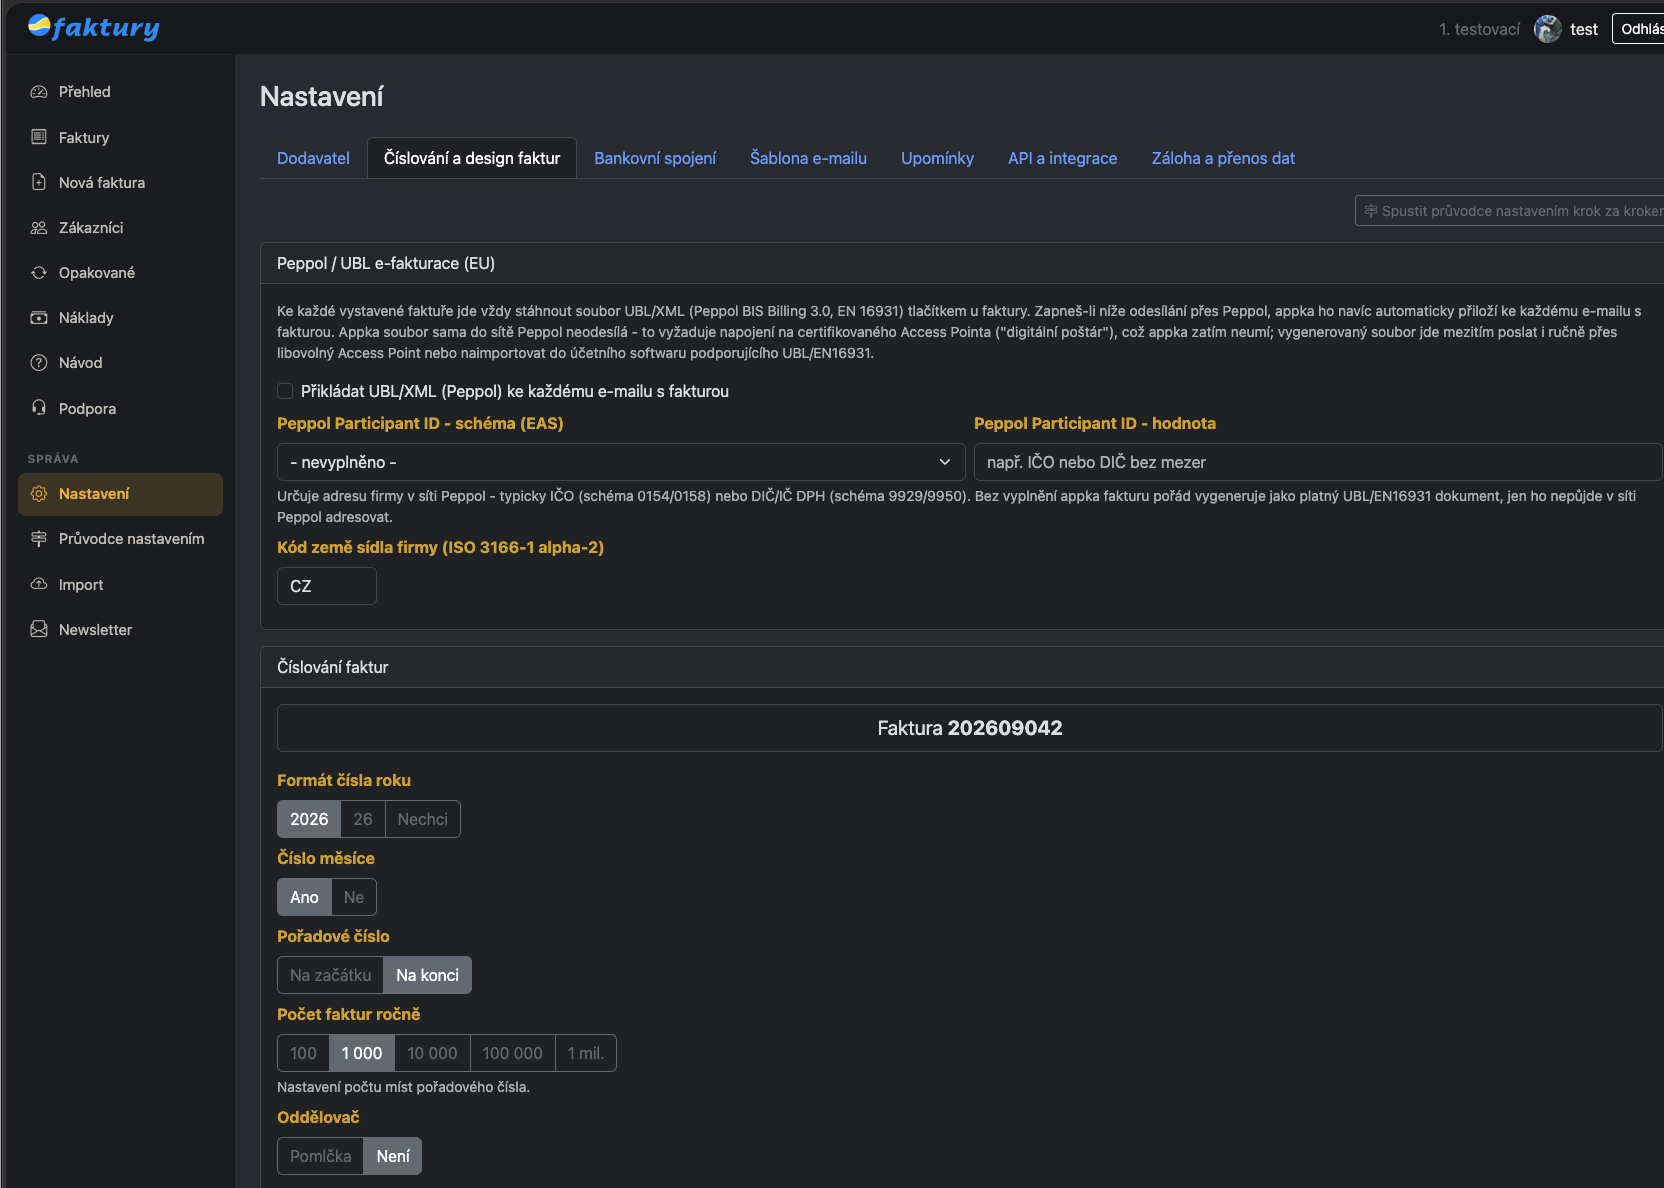Choose 10 000 invoices per year

[432, 1053]
